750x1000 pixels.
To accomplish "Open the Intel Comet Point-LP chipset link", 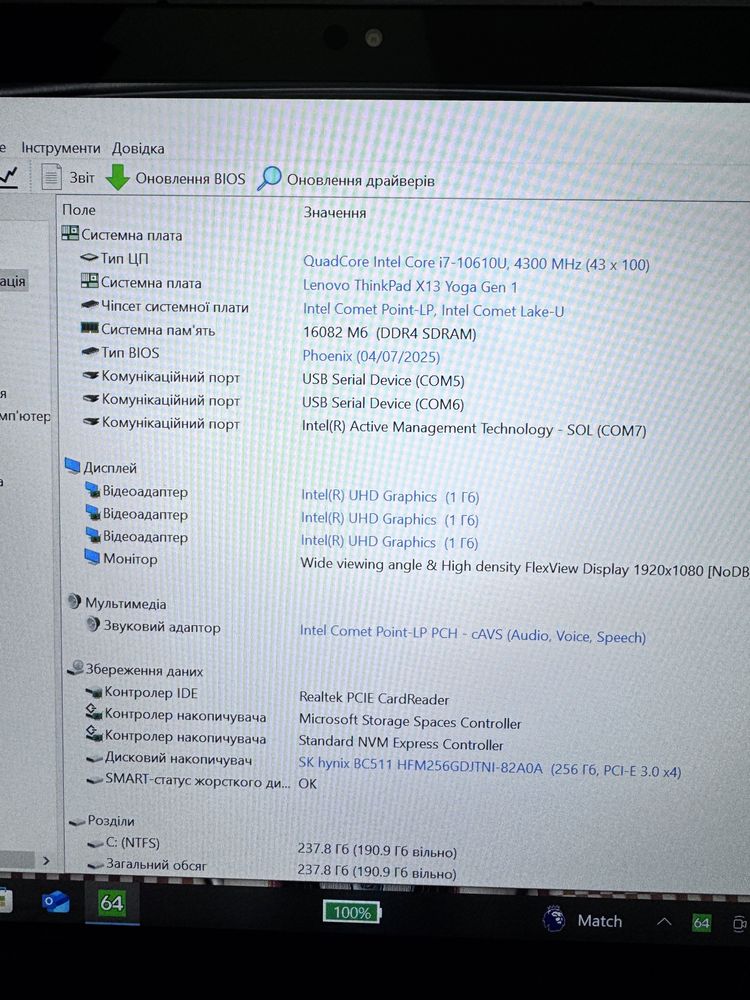I will point(433,310).
